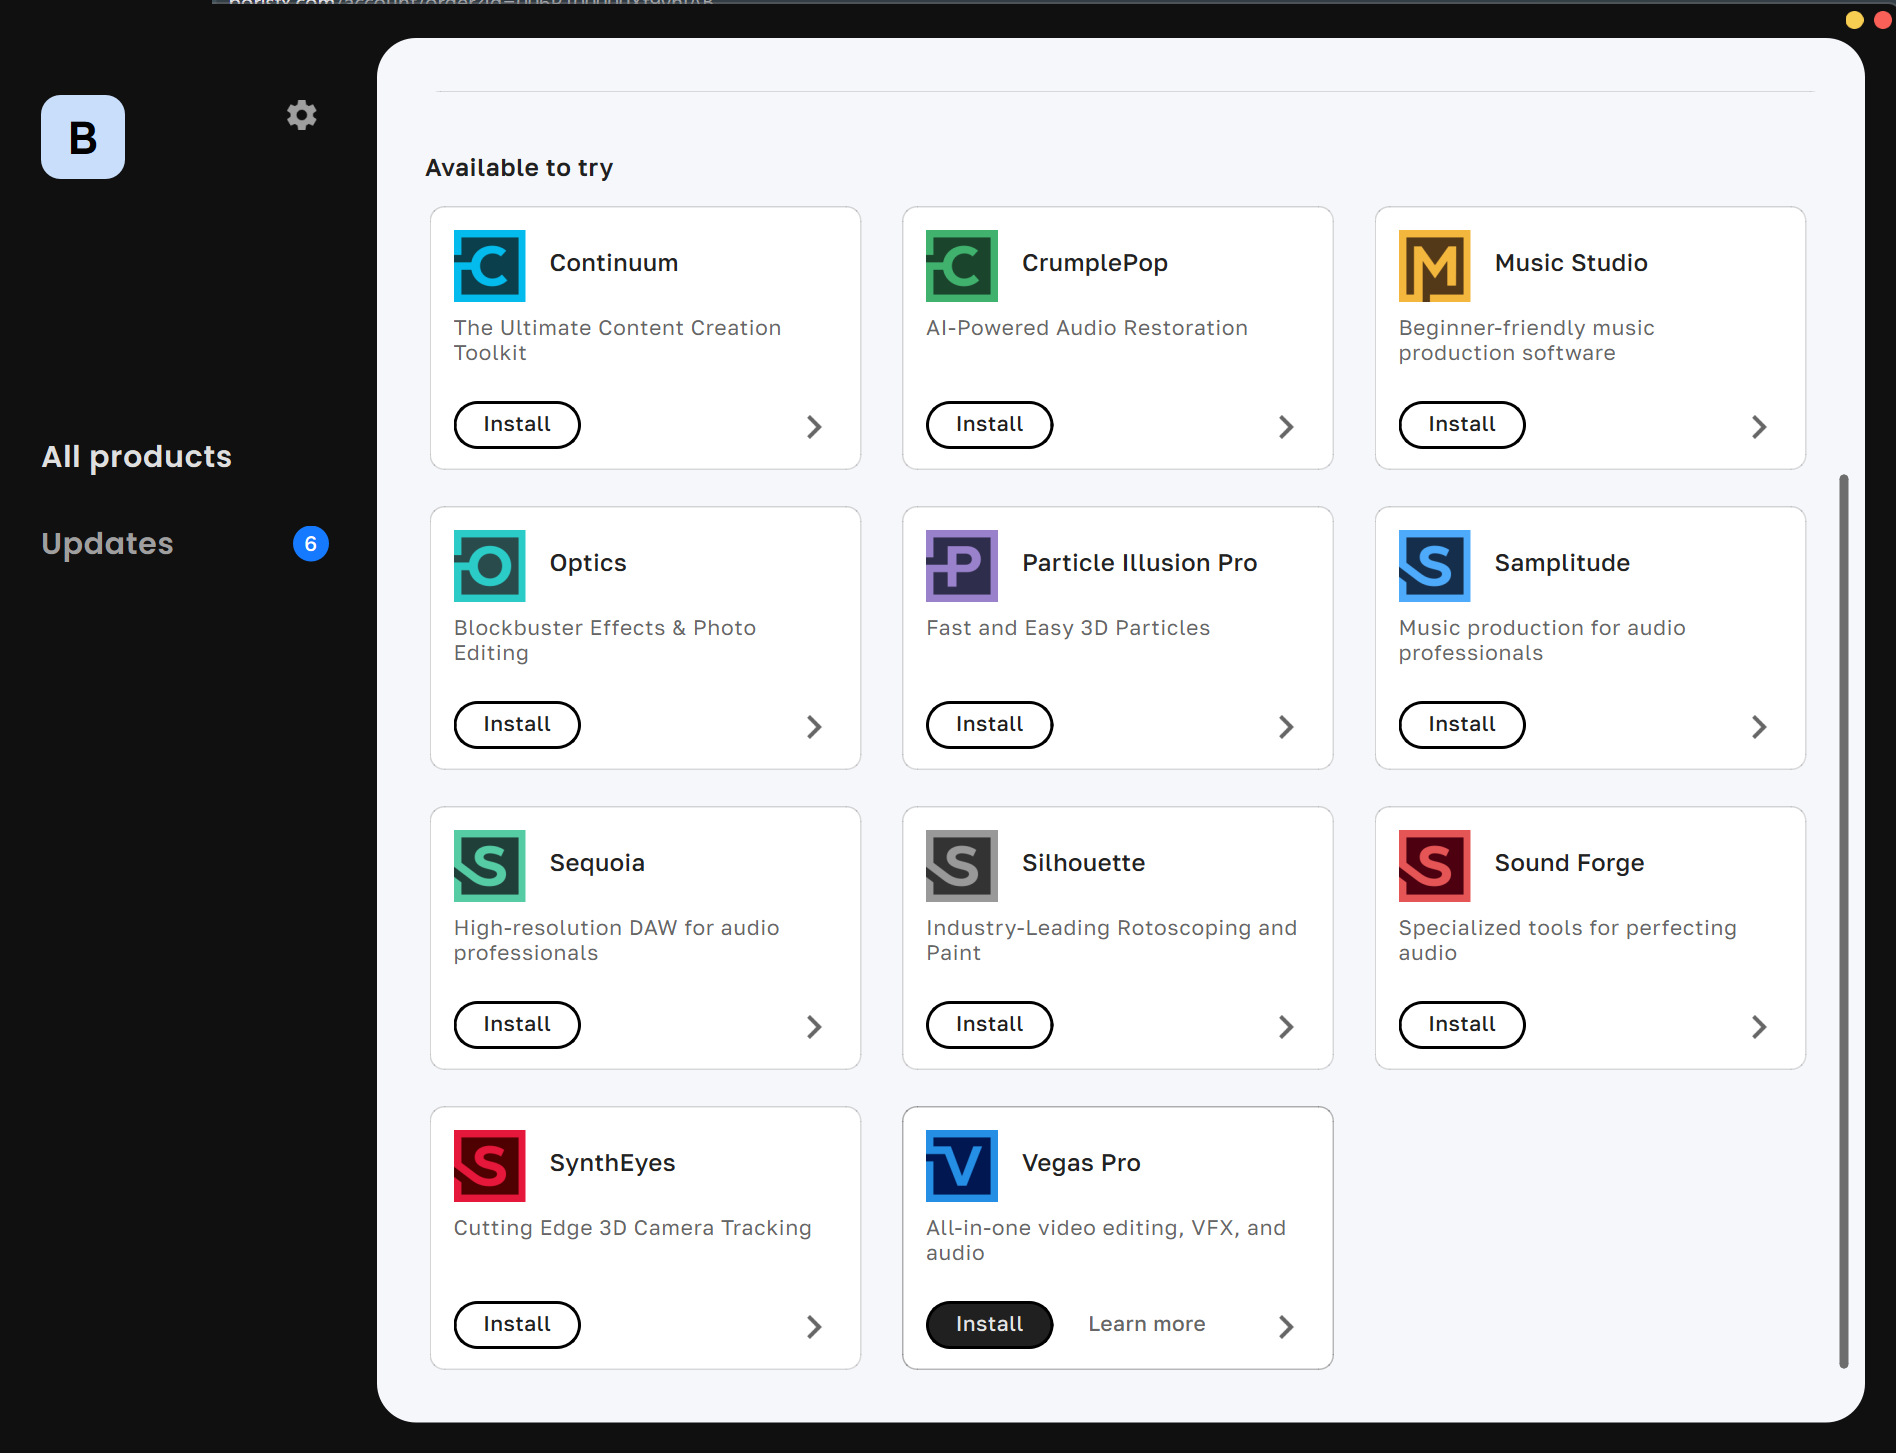
Task: Click the Samplitude product title
Action: point(1562,564)
